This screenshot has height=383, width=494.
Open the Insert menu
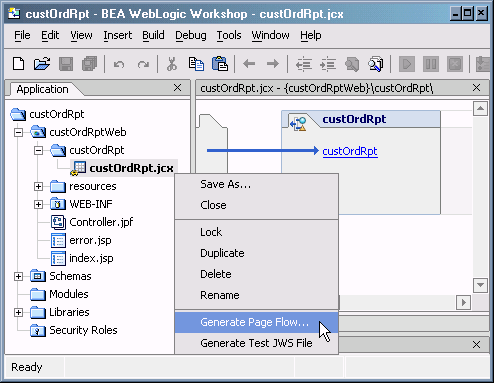117,35
